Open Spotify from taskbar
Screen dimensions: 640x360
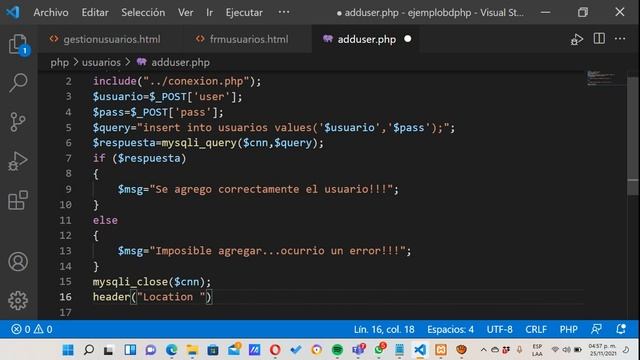tap(337, 350)
